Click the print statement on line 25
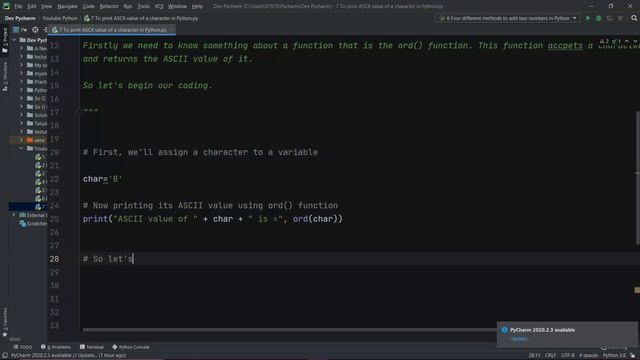The image size is (640, 360). click(x=213, y=219)
